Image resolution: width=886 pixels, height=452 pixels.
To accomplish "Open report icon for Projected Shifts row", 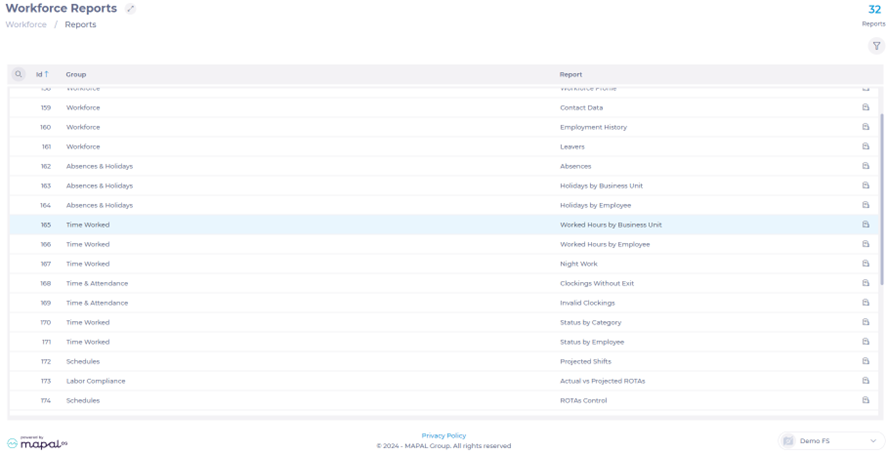I will (x=865, y=361).
